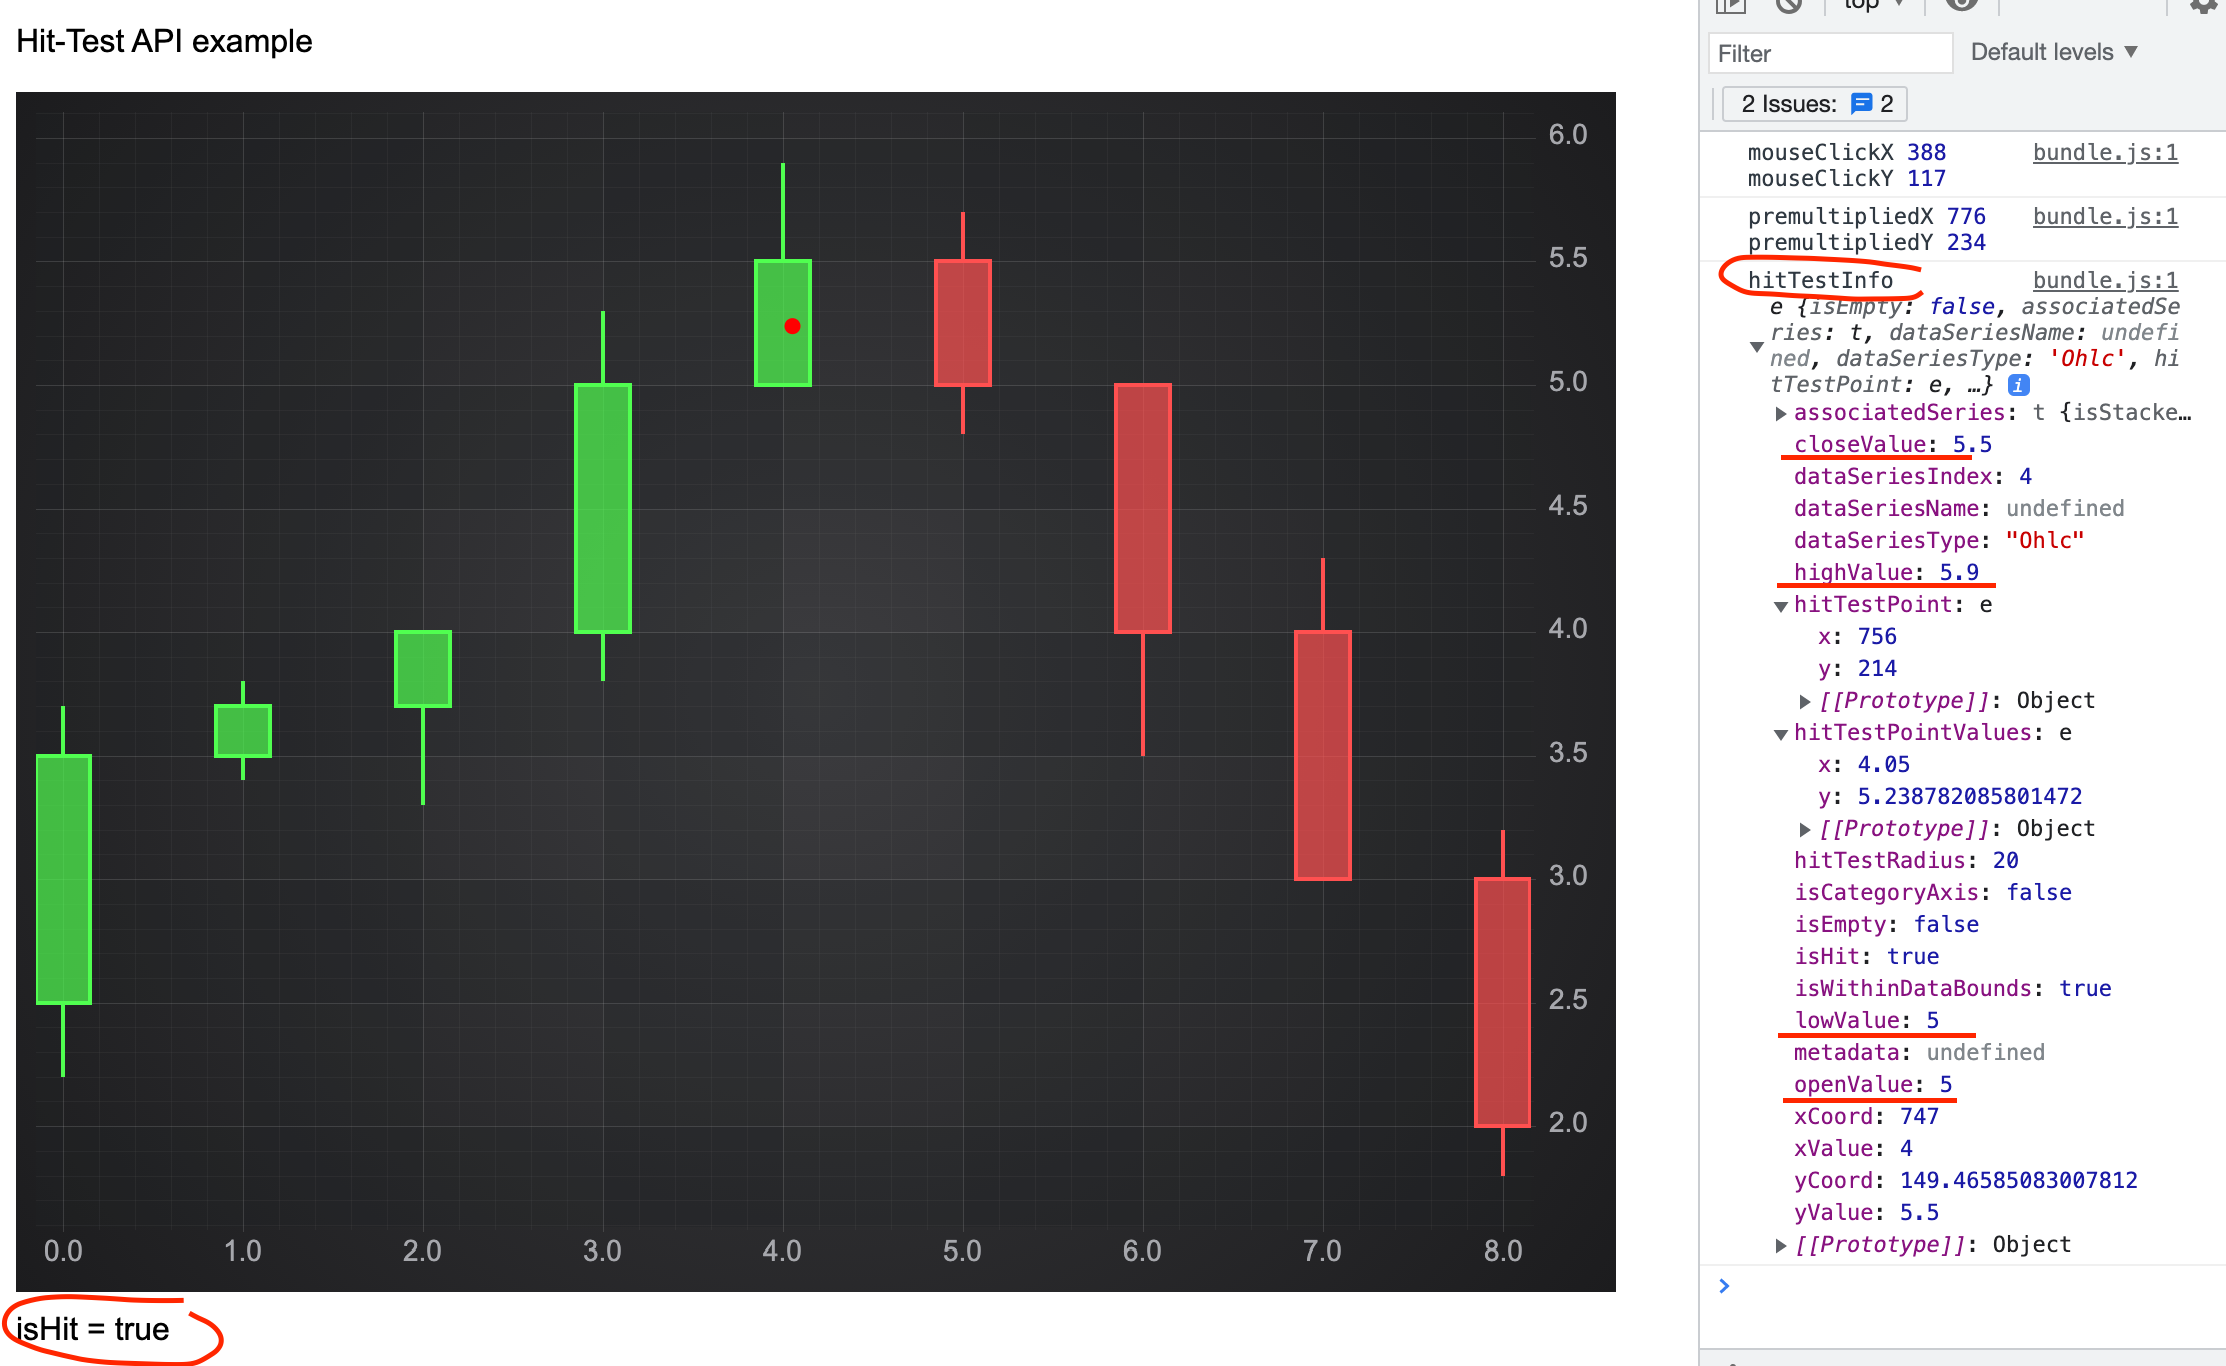This screenshot has height=1366, width=2226.
Task: Expand [[Prototype]] under hitTestPointValues
Action: click(1804, 828)
